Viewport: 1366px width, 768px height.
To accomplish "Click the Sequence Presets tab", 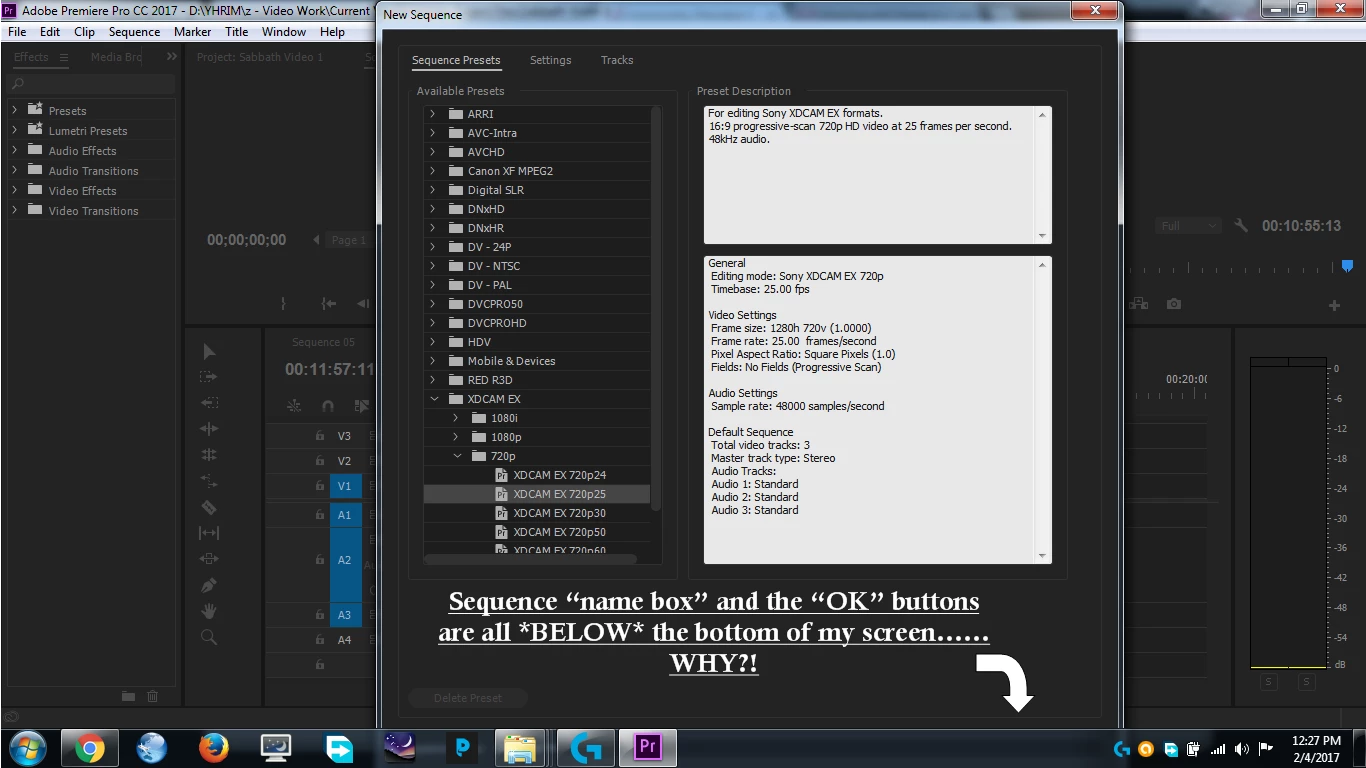I will pos(456,60).
